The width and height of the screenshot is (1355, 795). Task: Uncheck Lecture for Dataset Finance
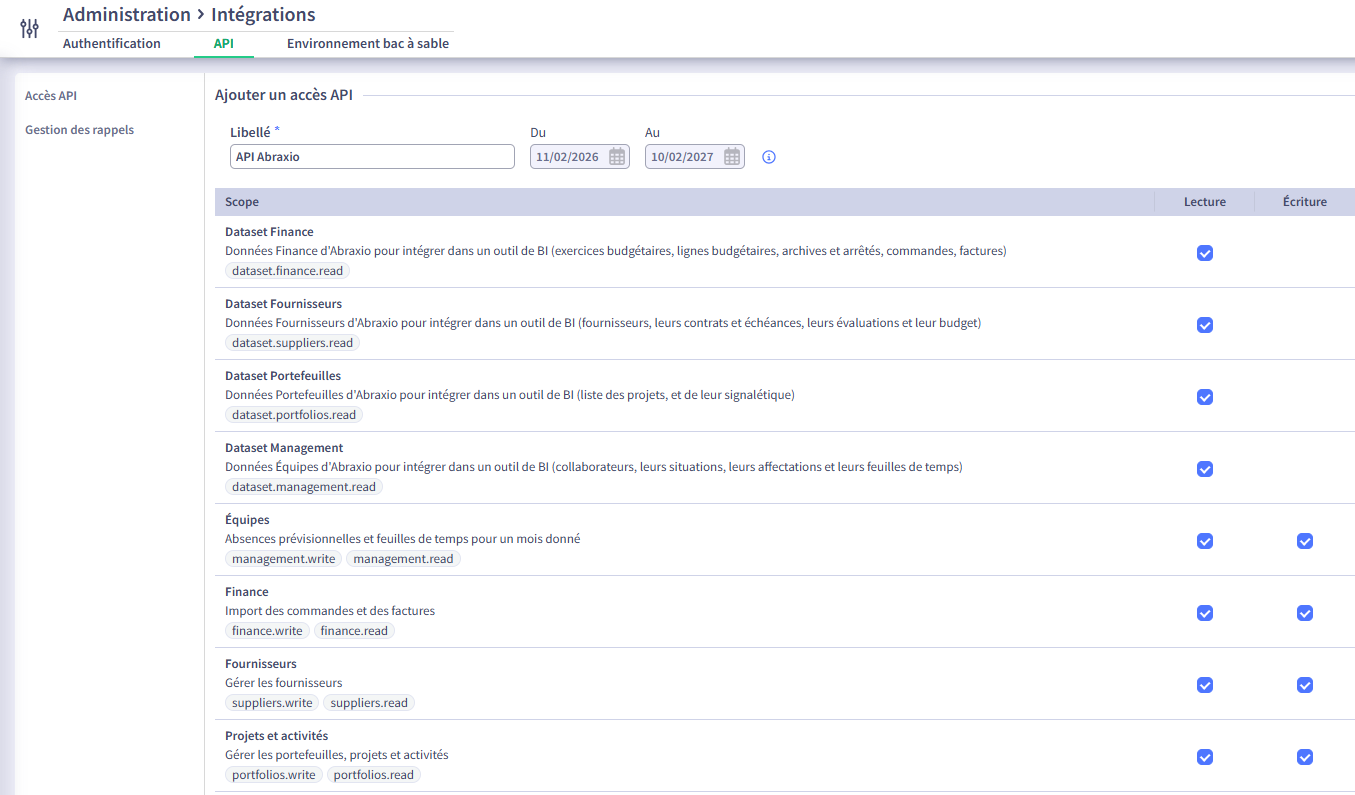coord(1205,253)
